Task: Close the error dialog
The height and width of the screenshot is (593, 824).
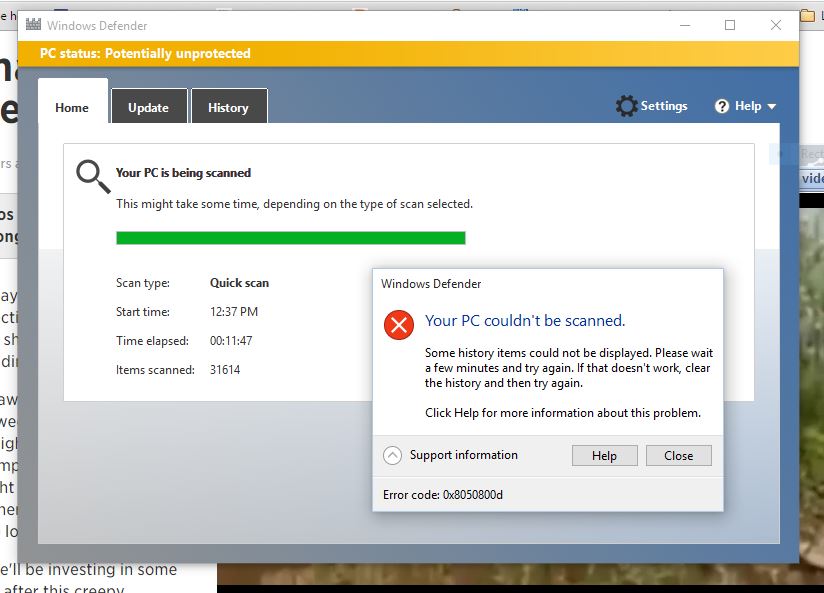Action: tap(678, 455)
